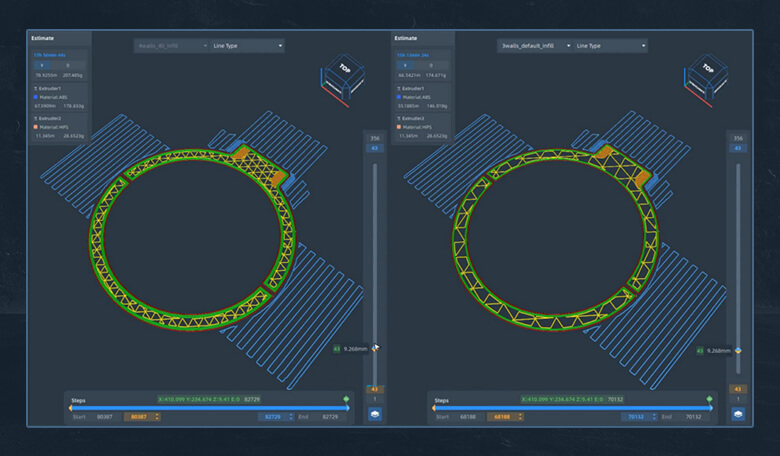Select the ¥ cost toggle in left Estimate panel

(x=40, y=64)
